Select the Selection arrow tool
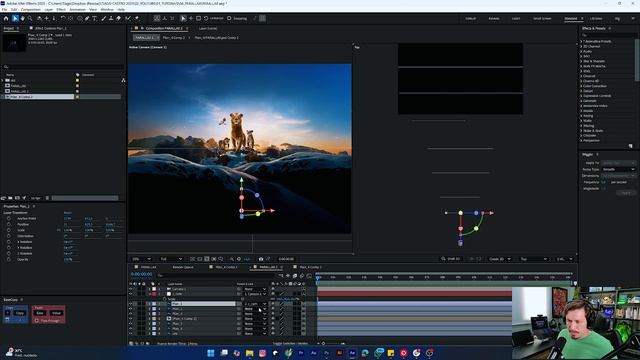The width and height of the screenshot is (640, 360). pyautogui.click(x=15, y=18)
